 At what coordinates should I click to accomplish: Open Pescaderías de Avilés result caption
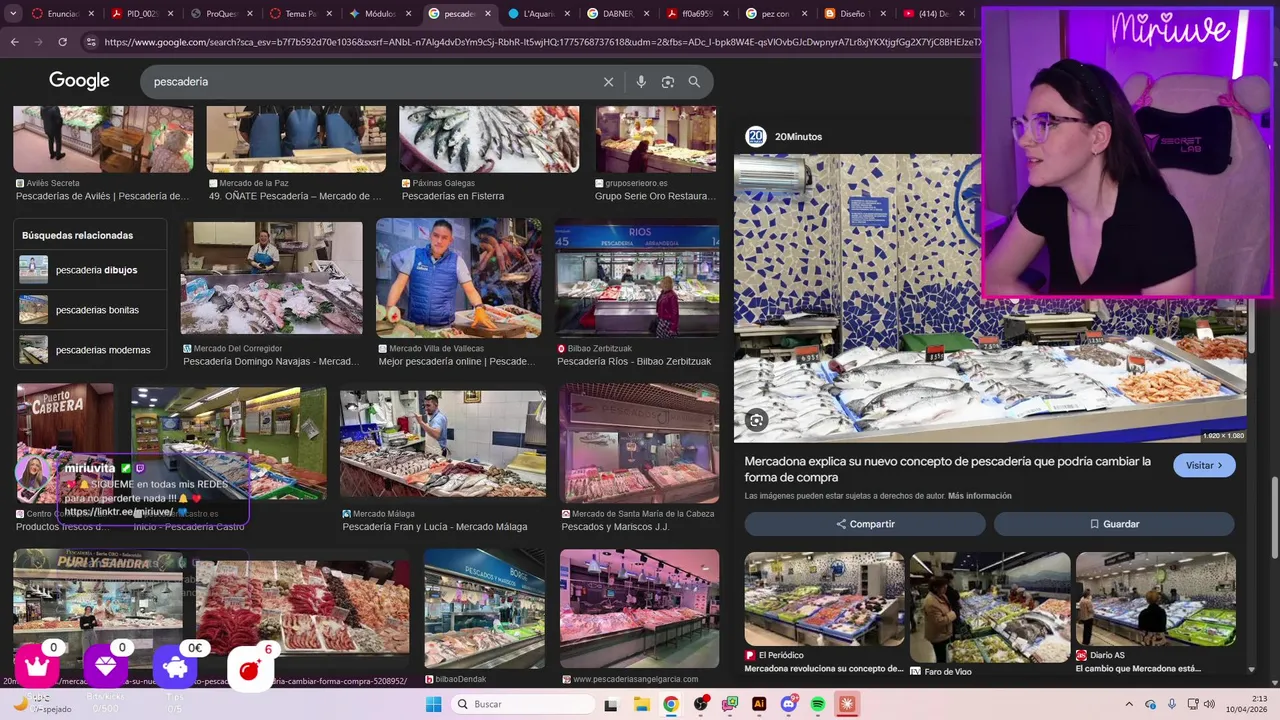coord(102,196)
